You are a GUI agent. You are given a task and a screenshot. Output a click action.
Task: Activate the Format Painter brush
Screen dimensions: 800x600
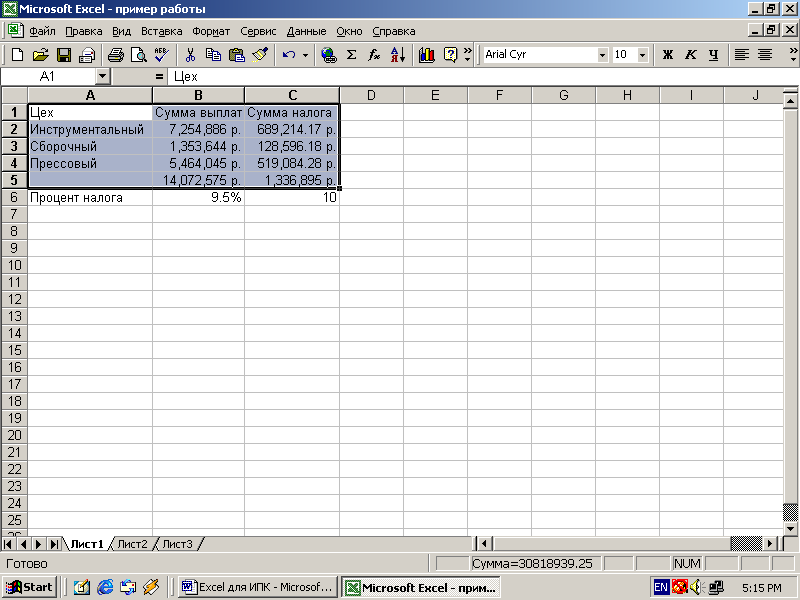pyautogui.click(x=260, y=55)
